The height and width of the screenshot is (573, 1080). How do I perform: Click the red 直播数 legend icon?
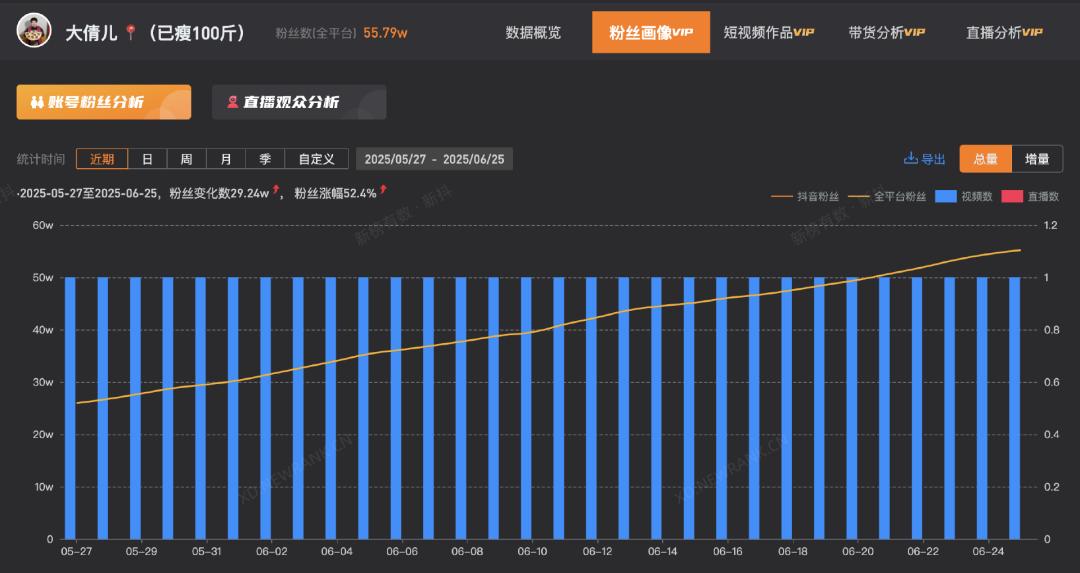click(1011, 197)
